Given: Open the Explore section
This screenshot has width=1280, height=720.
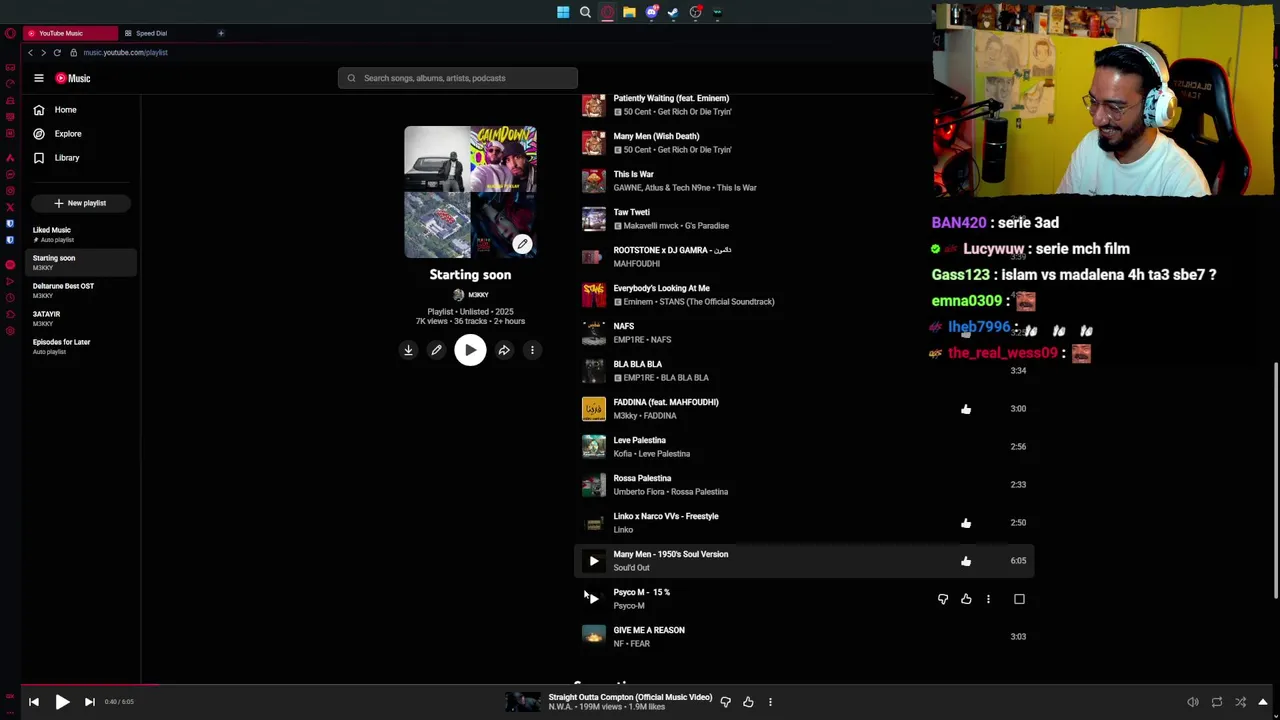Looking at the screenshot, I should click(68, 134).
